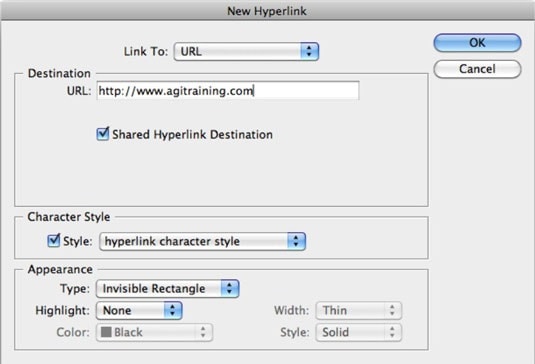The image size is (535, 364).
Task: Click the Solid style dropdown arrows
Action: point(392,332)
